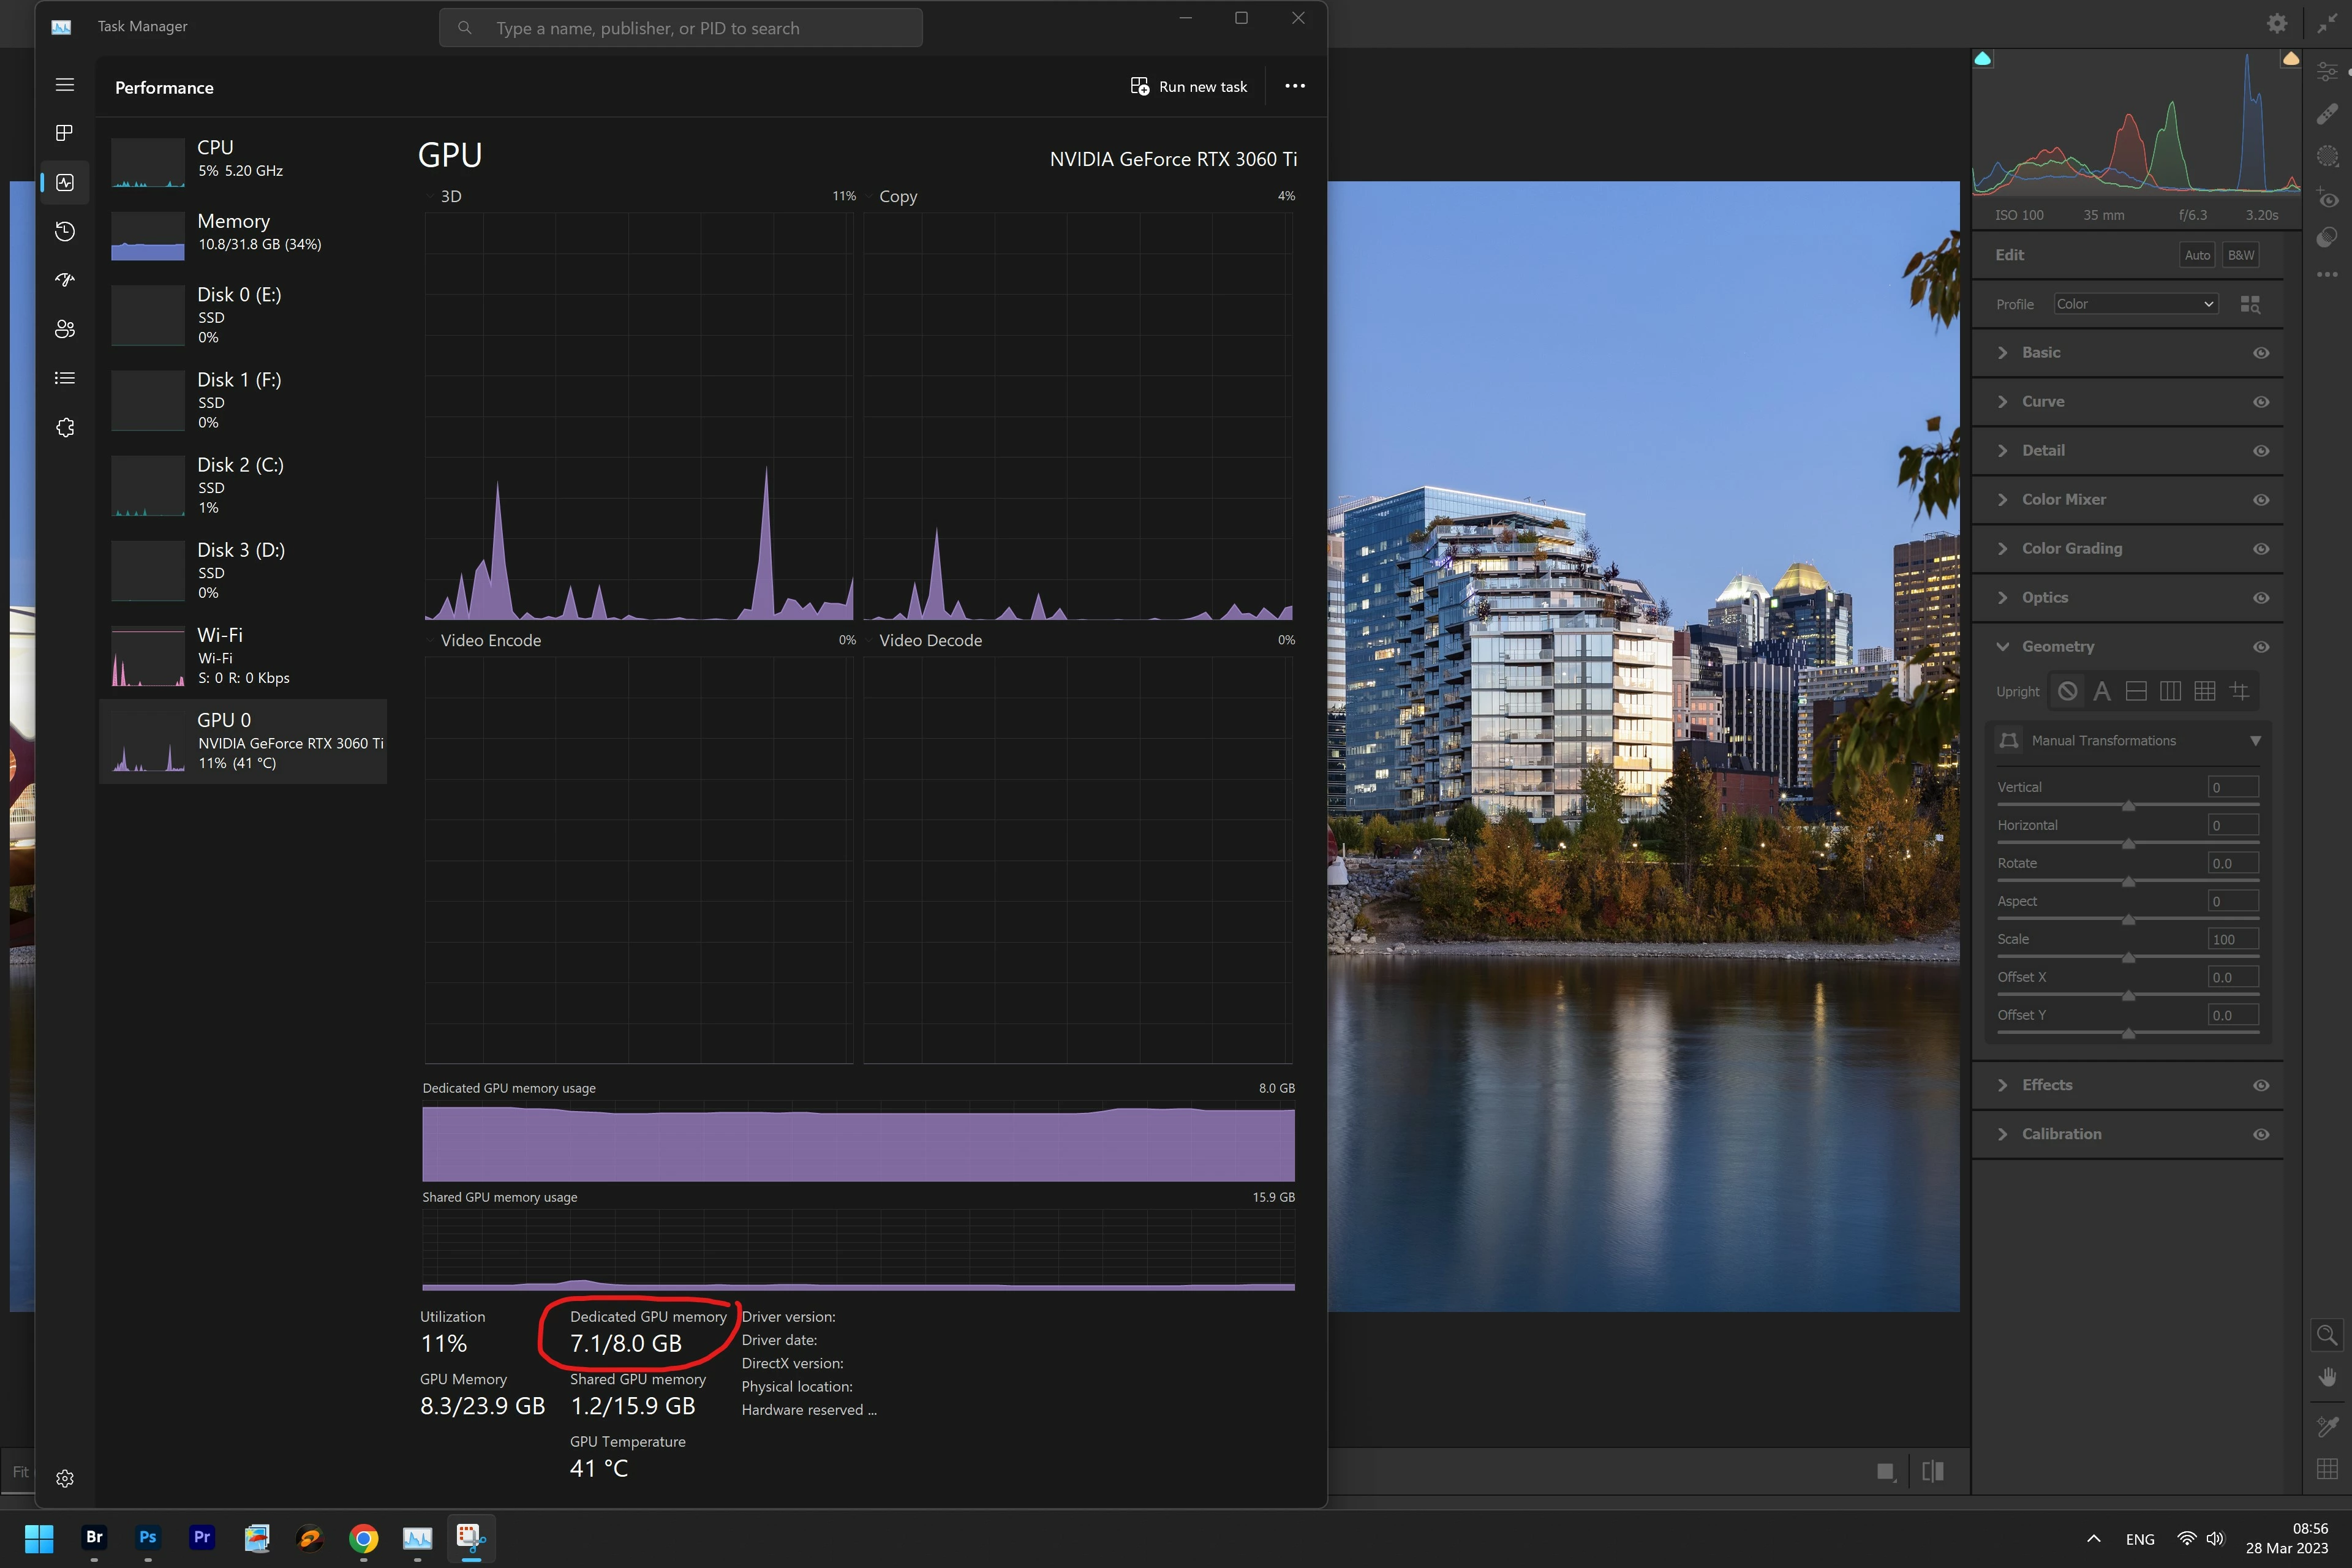Image resolution: width=2352 pixels, height=1568 pixels.
Task: Open the profile browser grid icon
Action: click(2250, 304)
